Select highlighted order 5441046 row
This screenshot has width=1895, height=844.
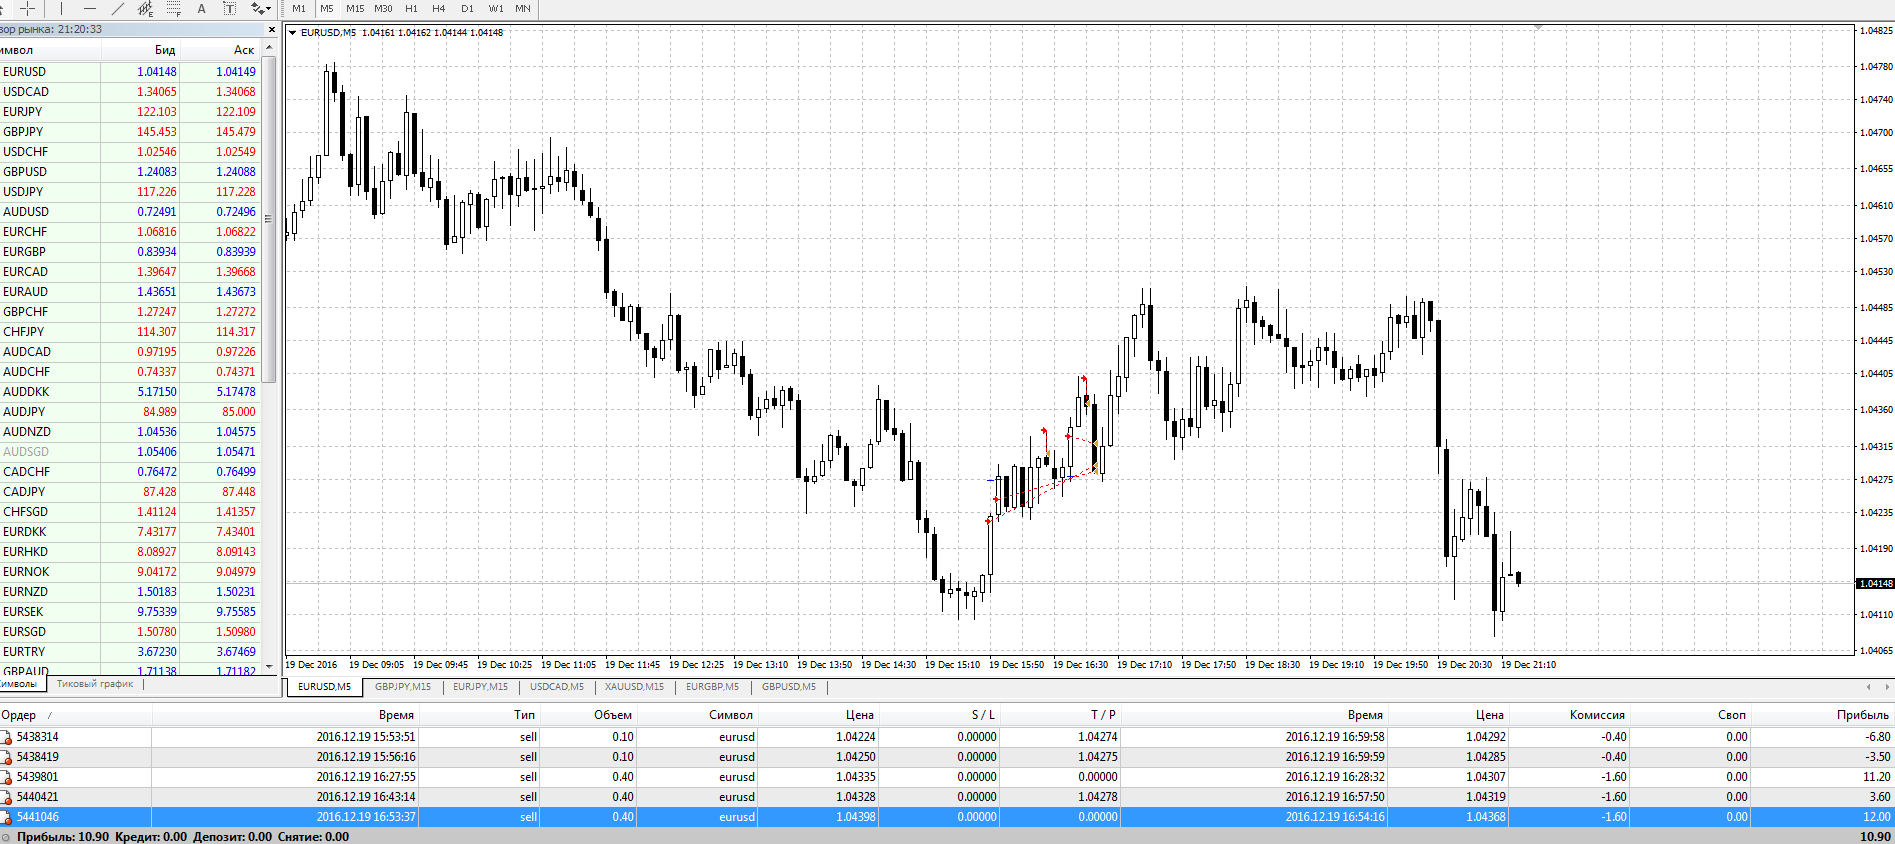(x=947, y=817)
